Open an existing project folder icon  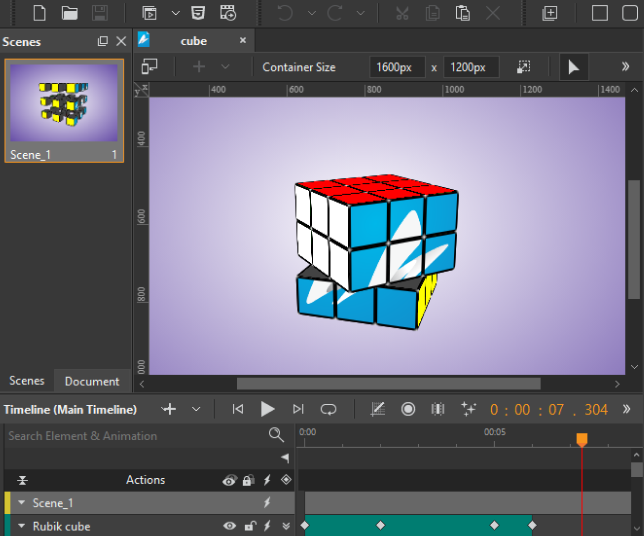click(69, 13)
